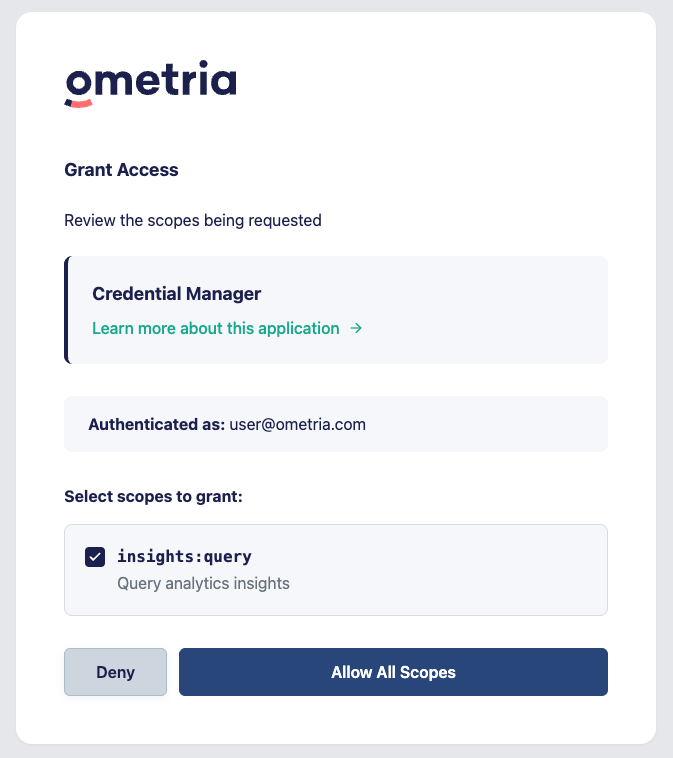This screenshot has width=673, height=758.
Task: Deny the access request
Action: point(116,672)
